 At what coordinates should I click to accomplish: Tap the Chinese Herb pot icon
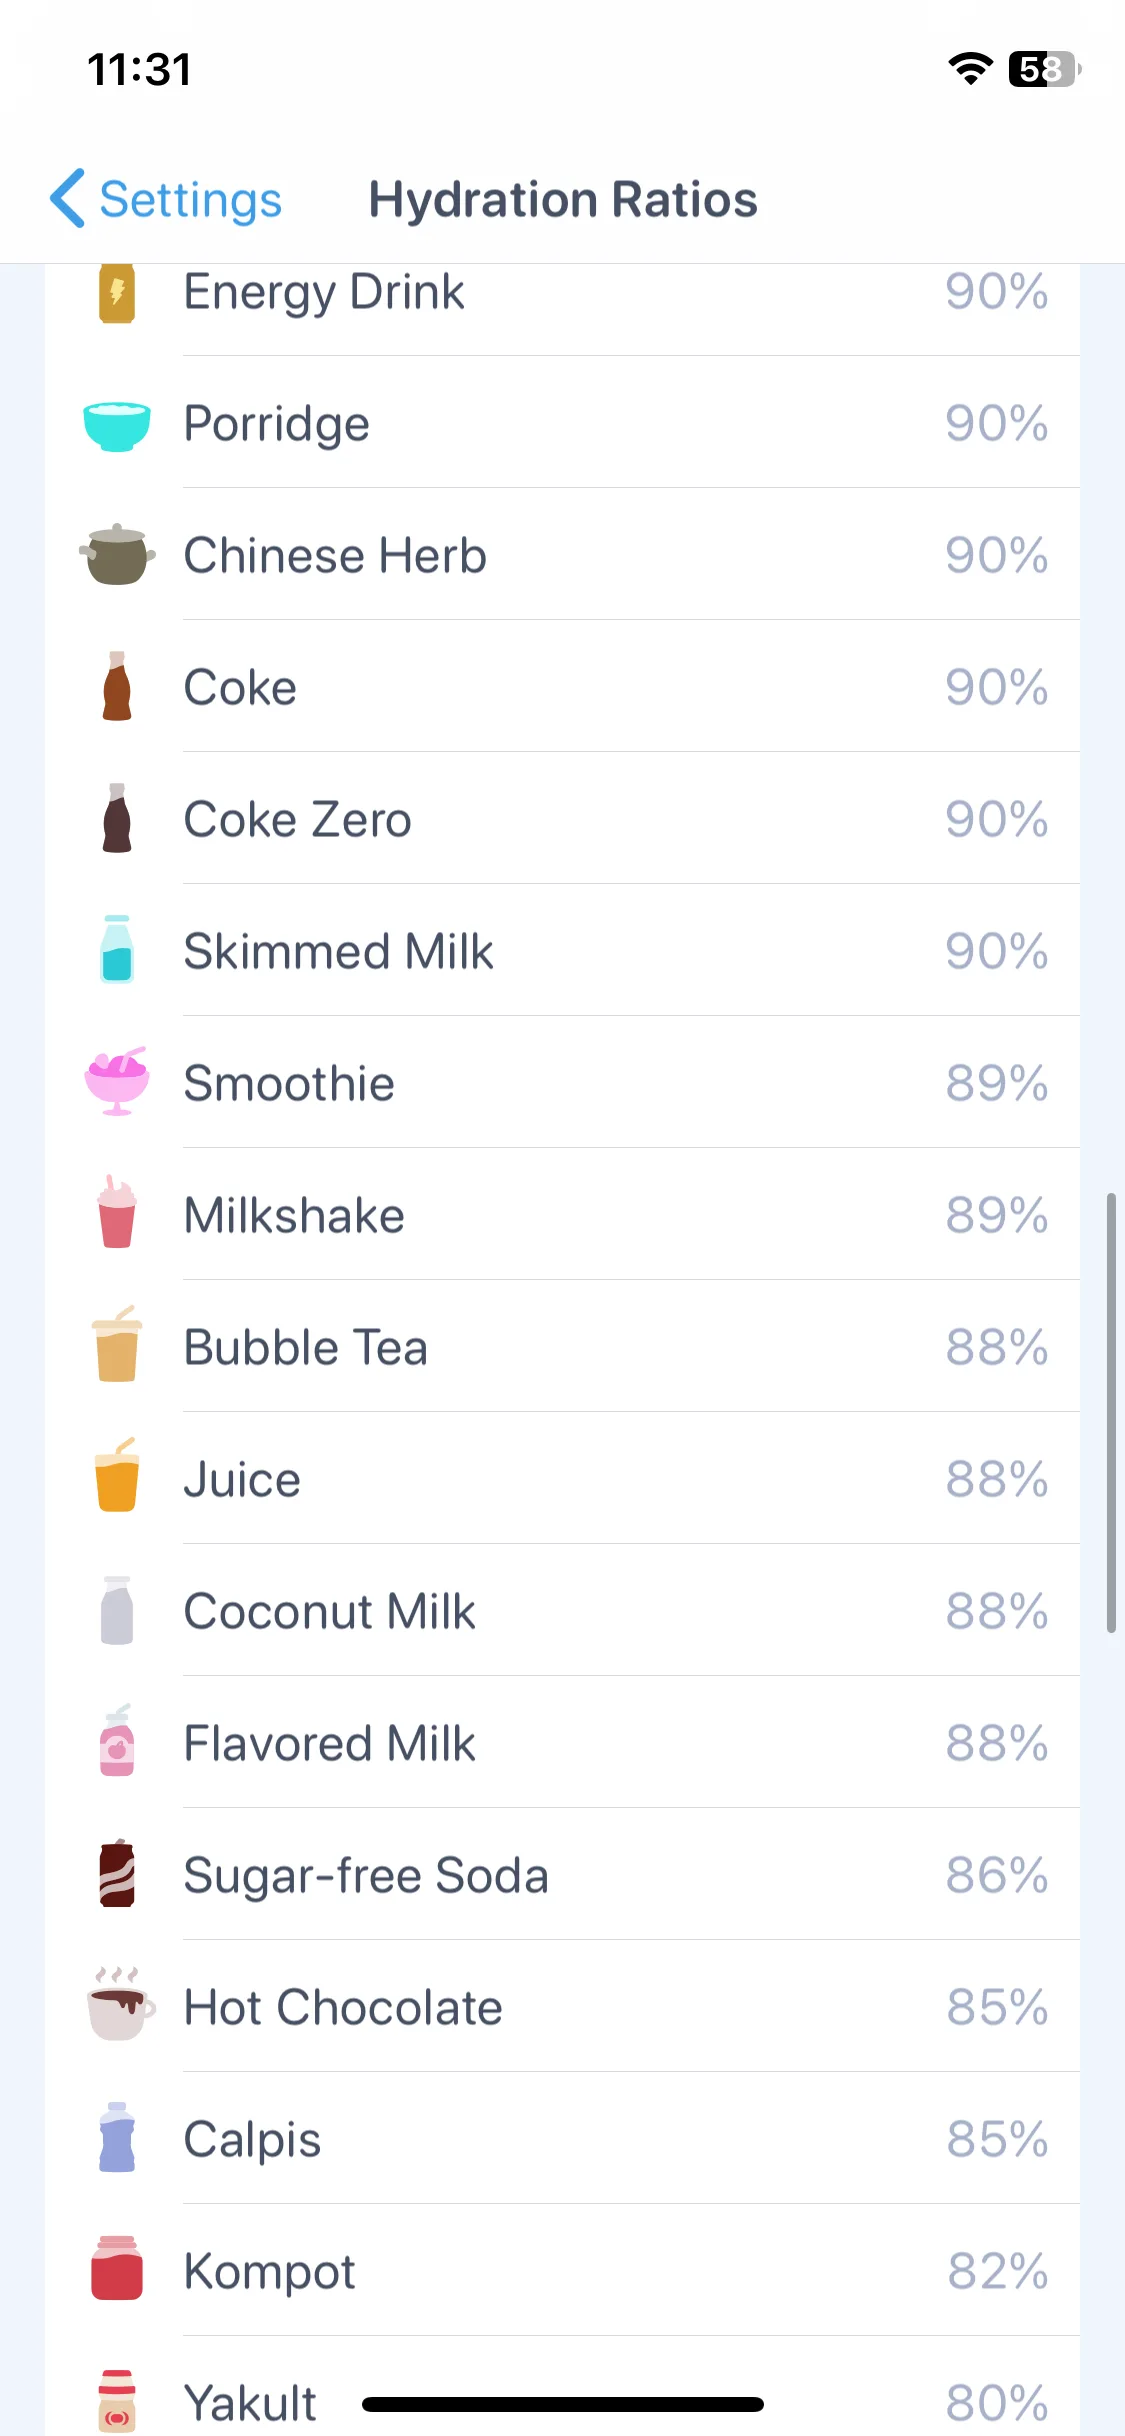pos(117,555)
